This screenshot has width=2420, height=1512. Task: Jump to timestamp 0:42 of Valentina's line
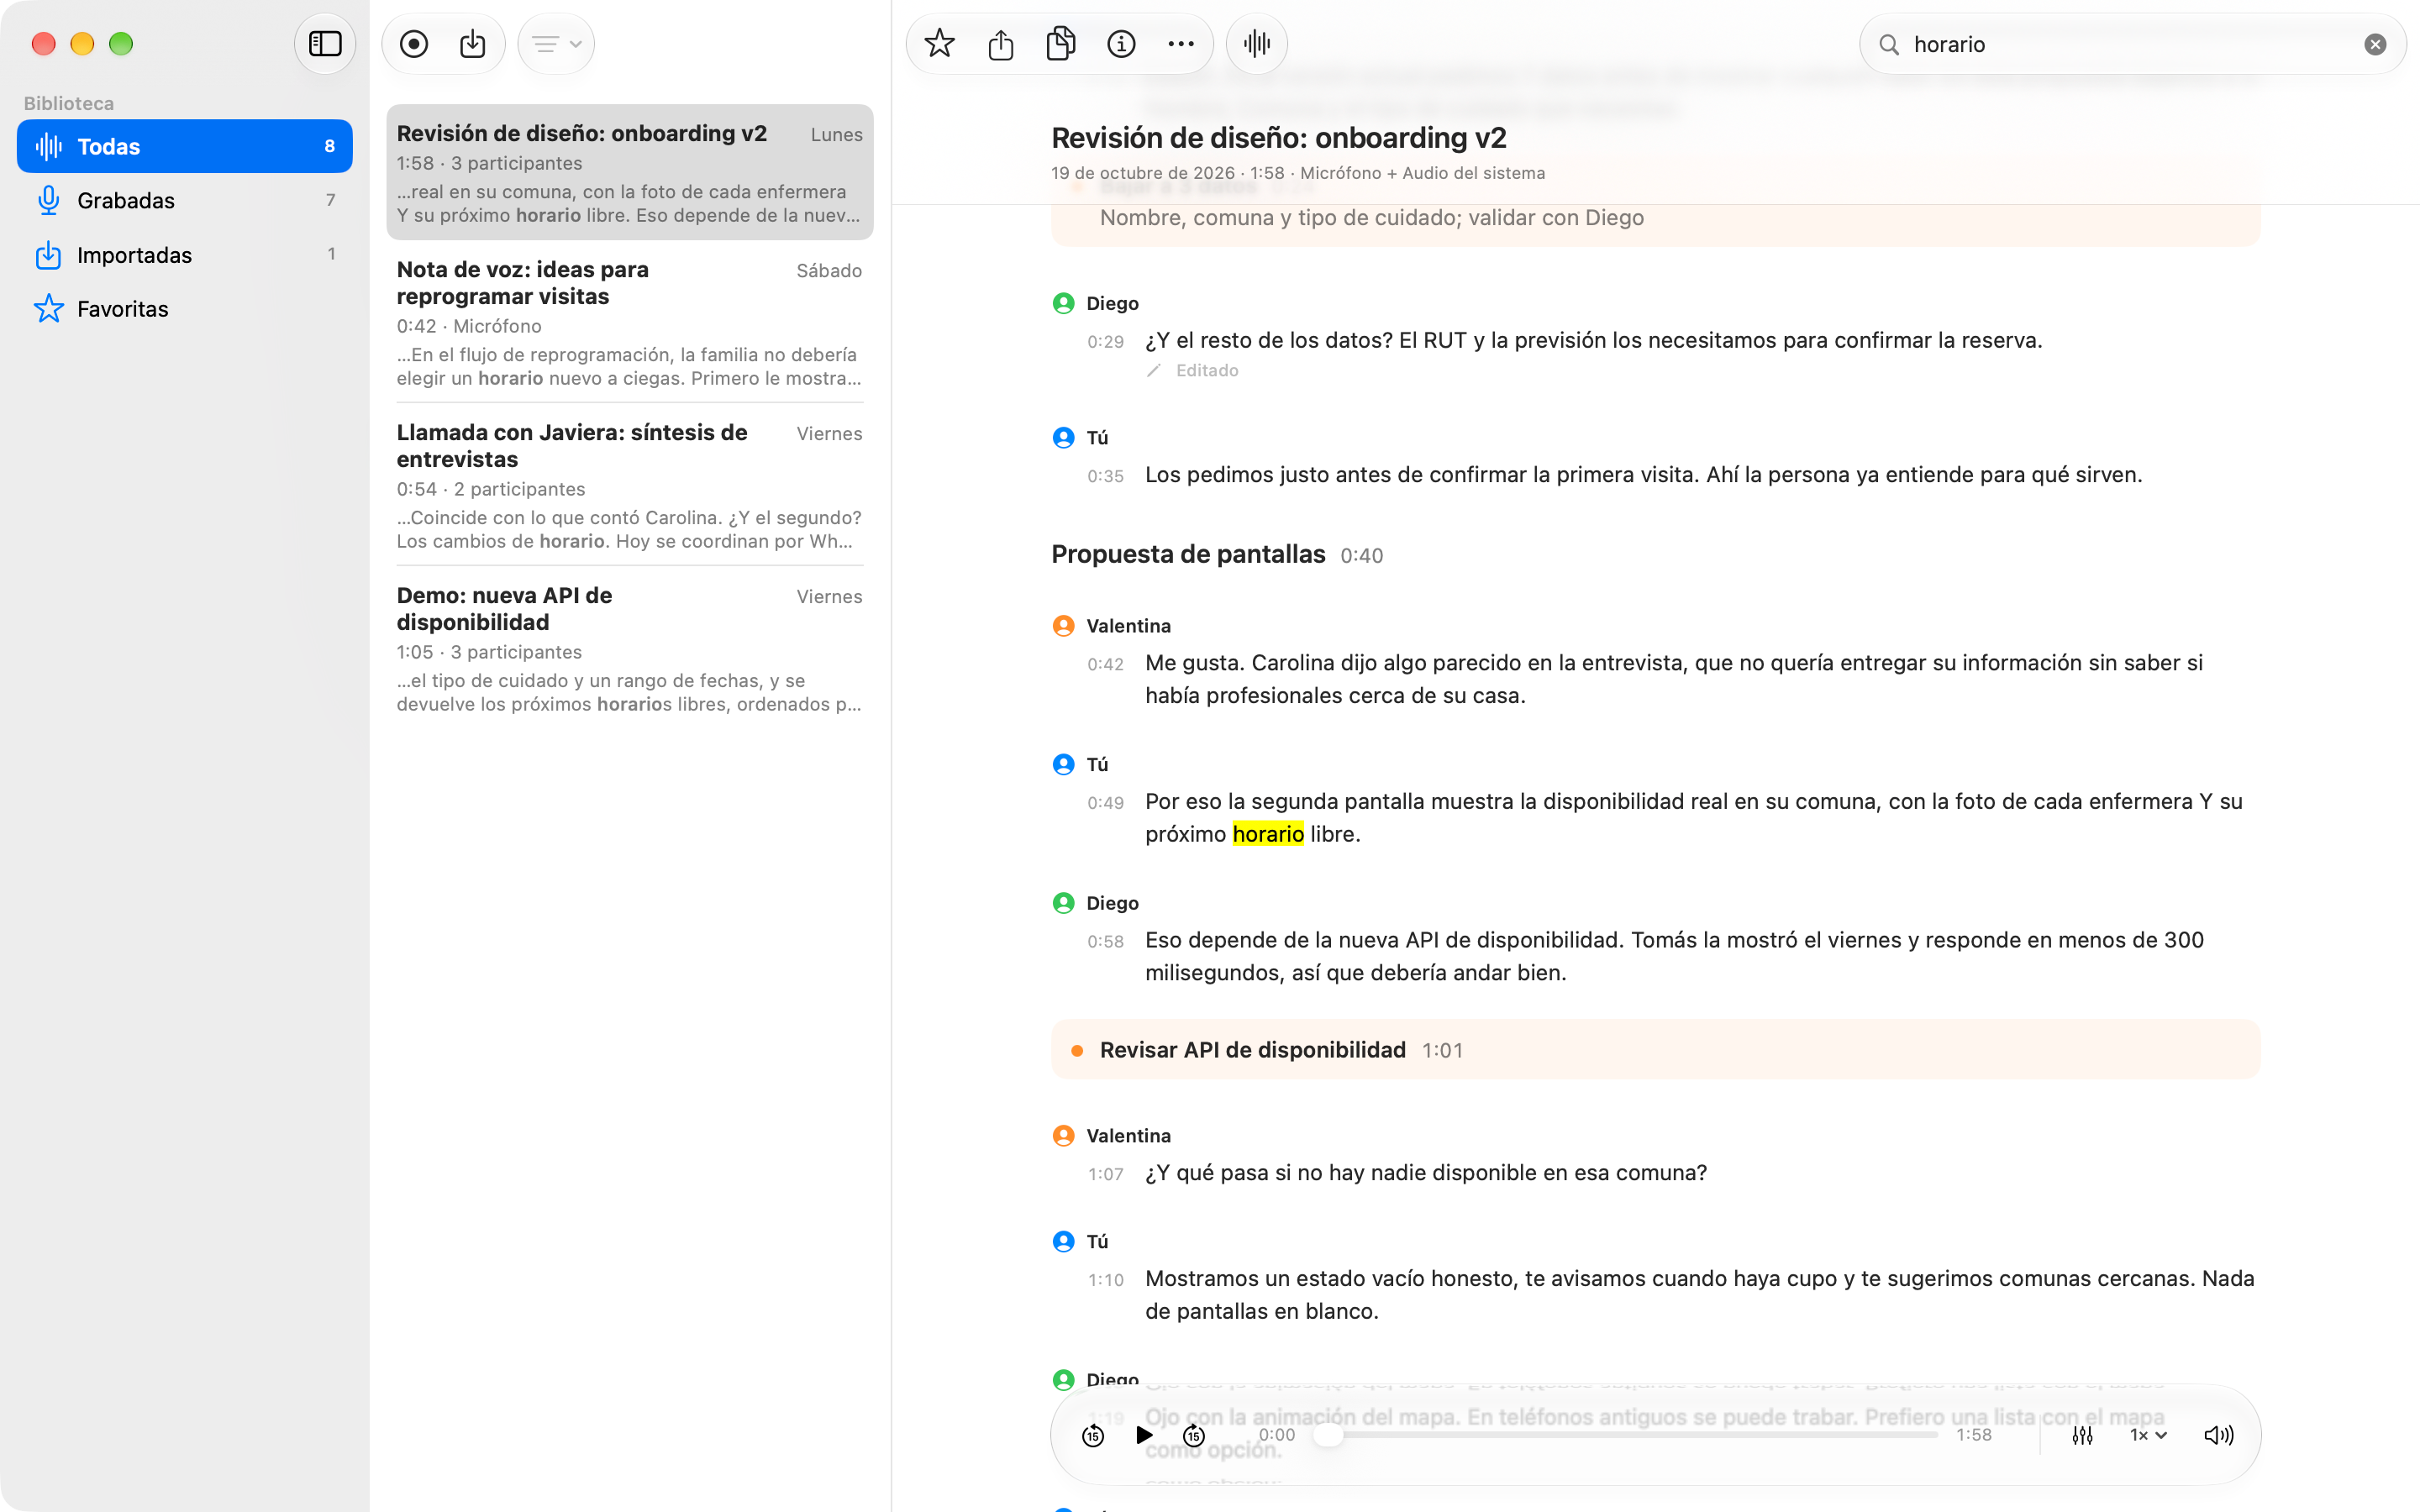pyautogui.click(x=1105, y=664)
